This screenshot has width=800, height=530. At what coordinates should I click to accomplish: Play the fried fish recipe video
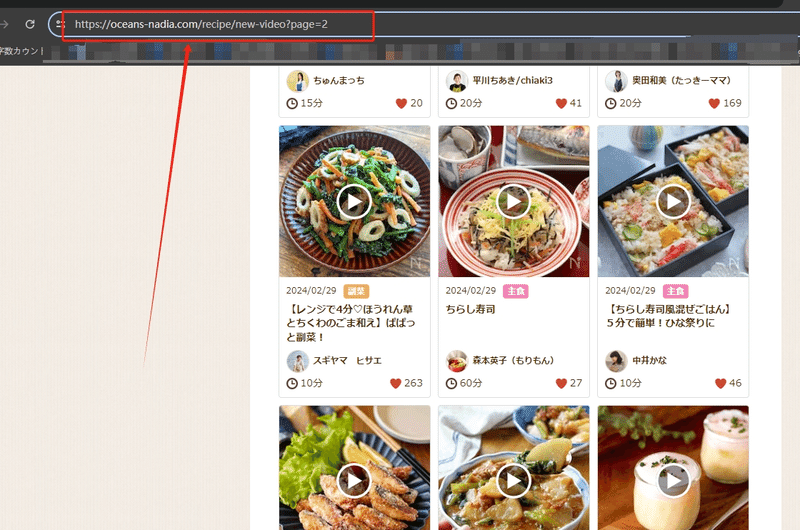(x=354, y=481)
